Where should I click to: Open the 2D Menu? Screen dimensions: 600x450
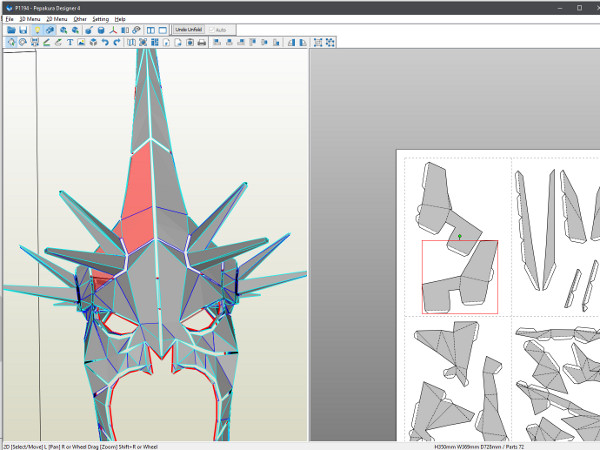[57, 19]
